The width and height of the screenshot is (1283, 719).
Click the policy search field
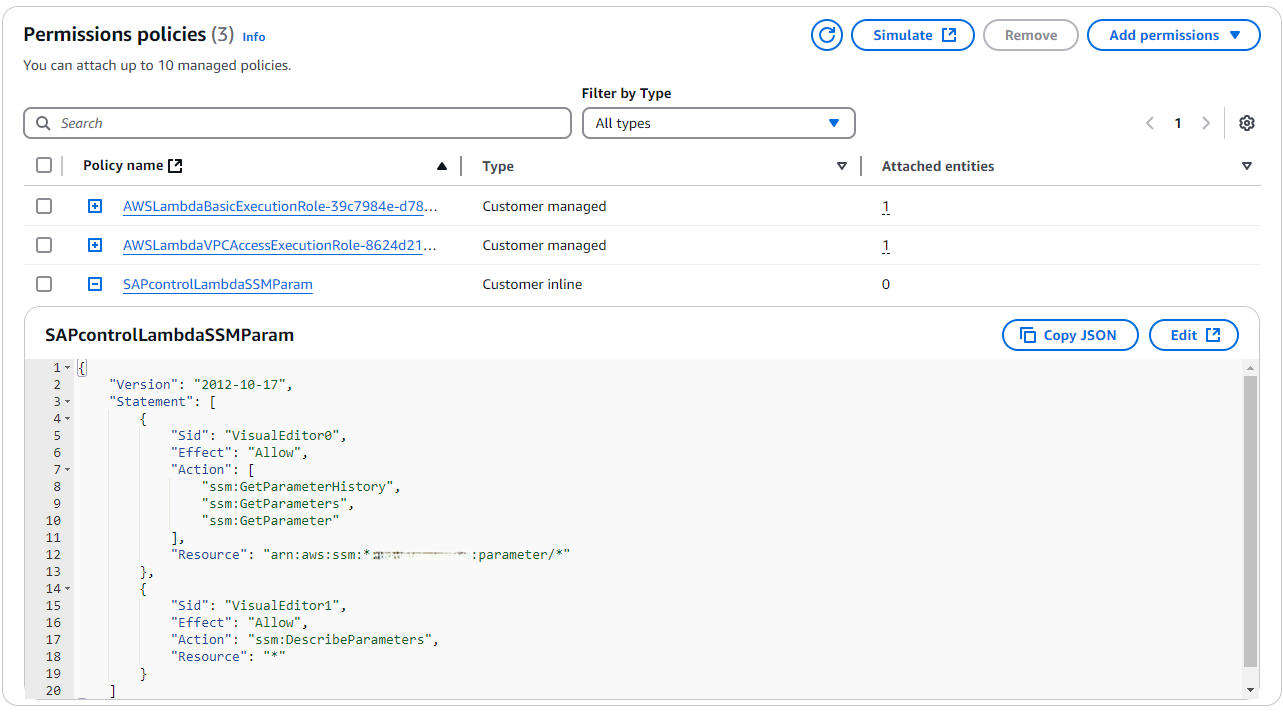coord(297,123)
